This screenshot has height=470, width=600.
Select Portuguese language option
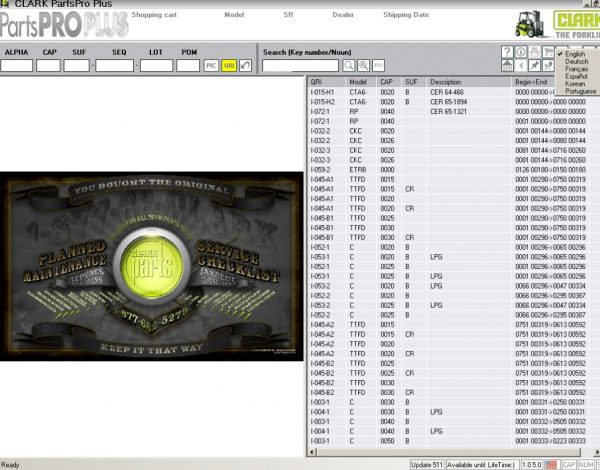580,91
